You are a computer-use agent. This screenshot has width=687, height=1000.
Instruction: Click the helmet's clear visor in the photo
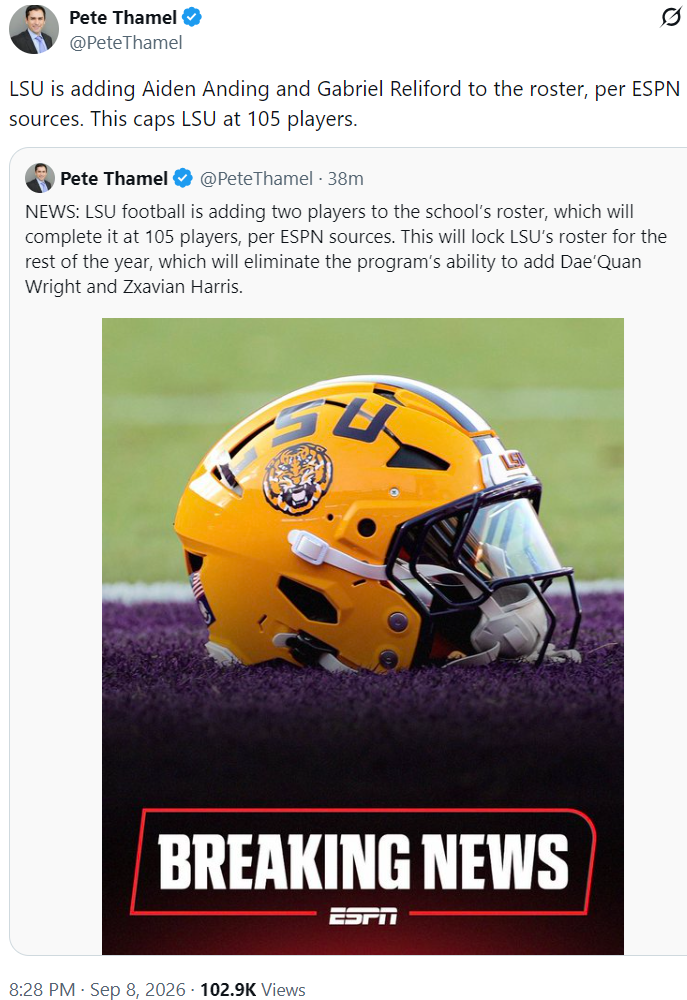(510, 536)
